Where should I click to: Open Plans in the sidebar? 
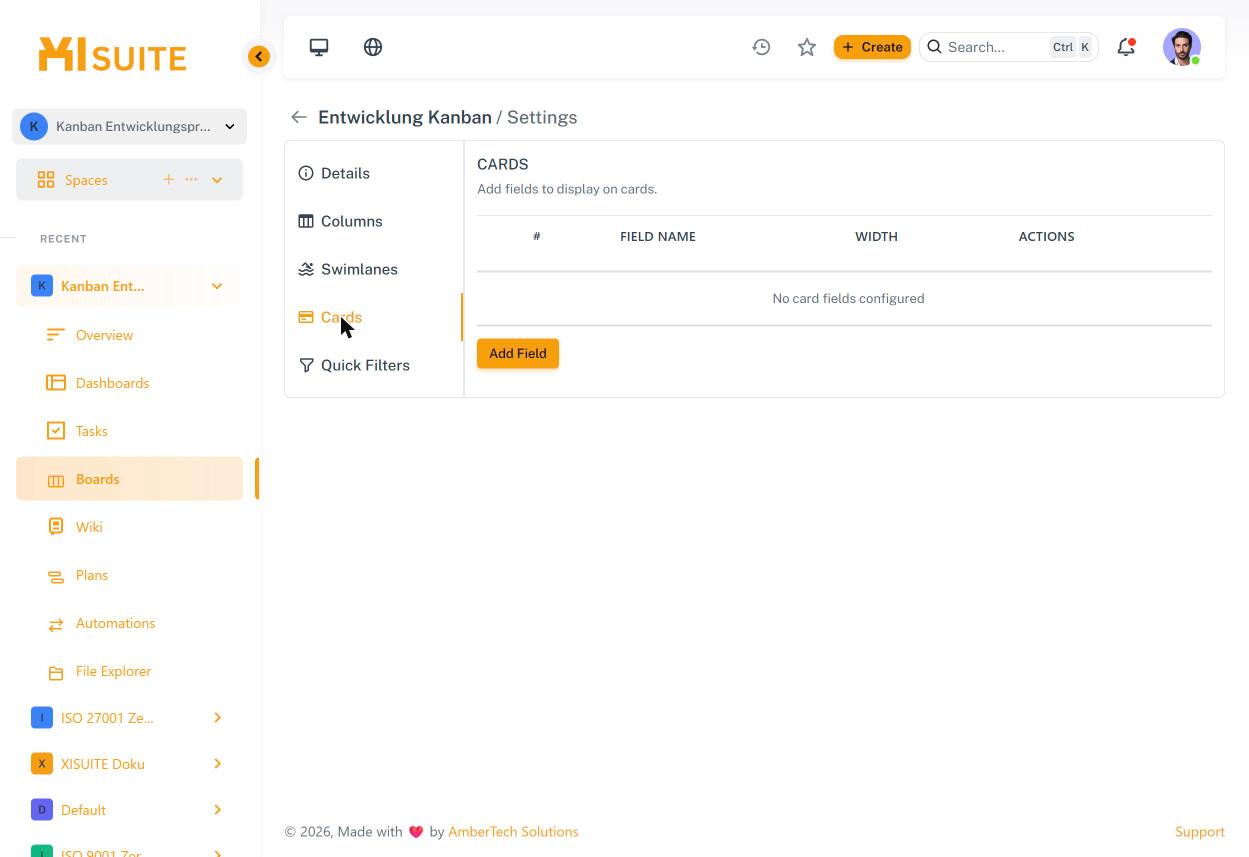coord(129,575)
